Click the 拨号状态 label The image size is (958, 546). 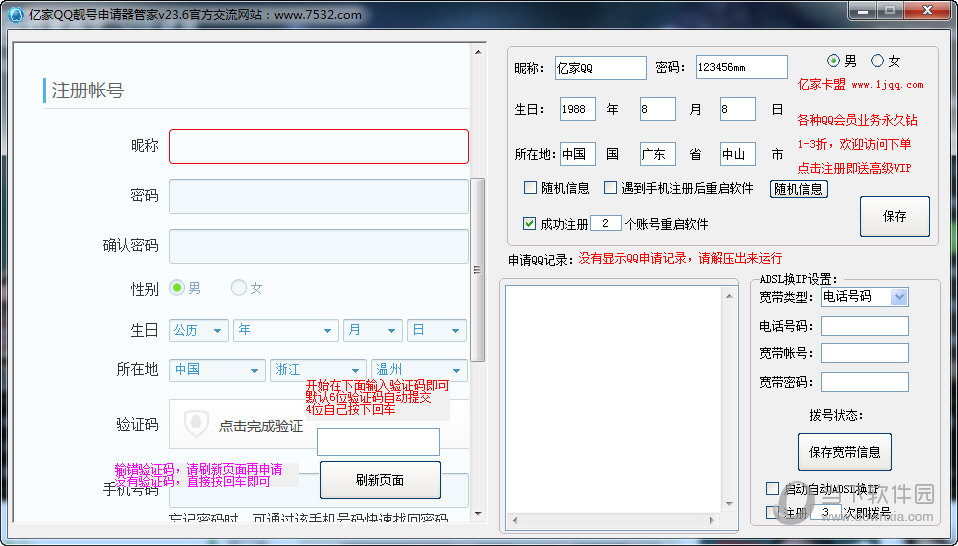(836, 415)
